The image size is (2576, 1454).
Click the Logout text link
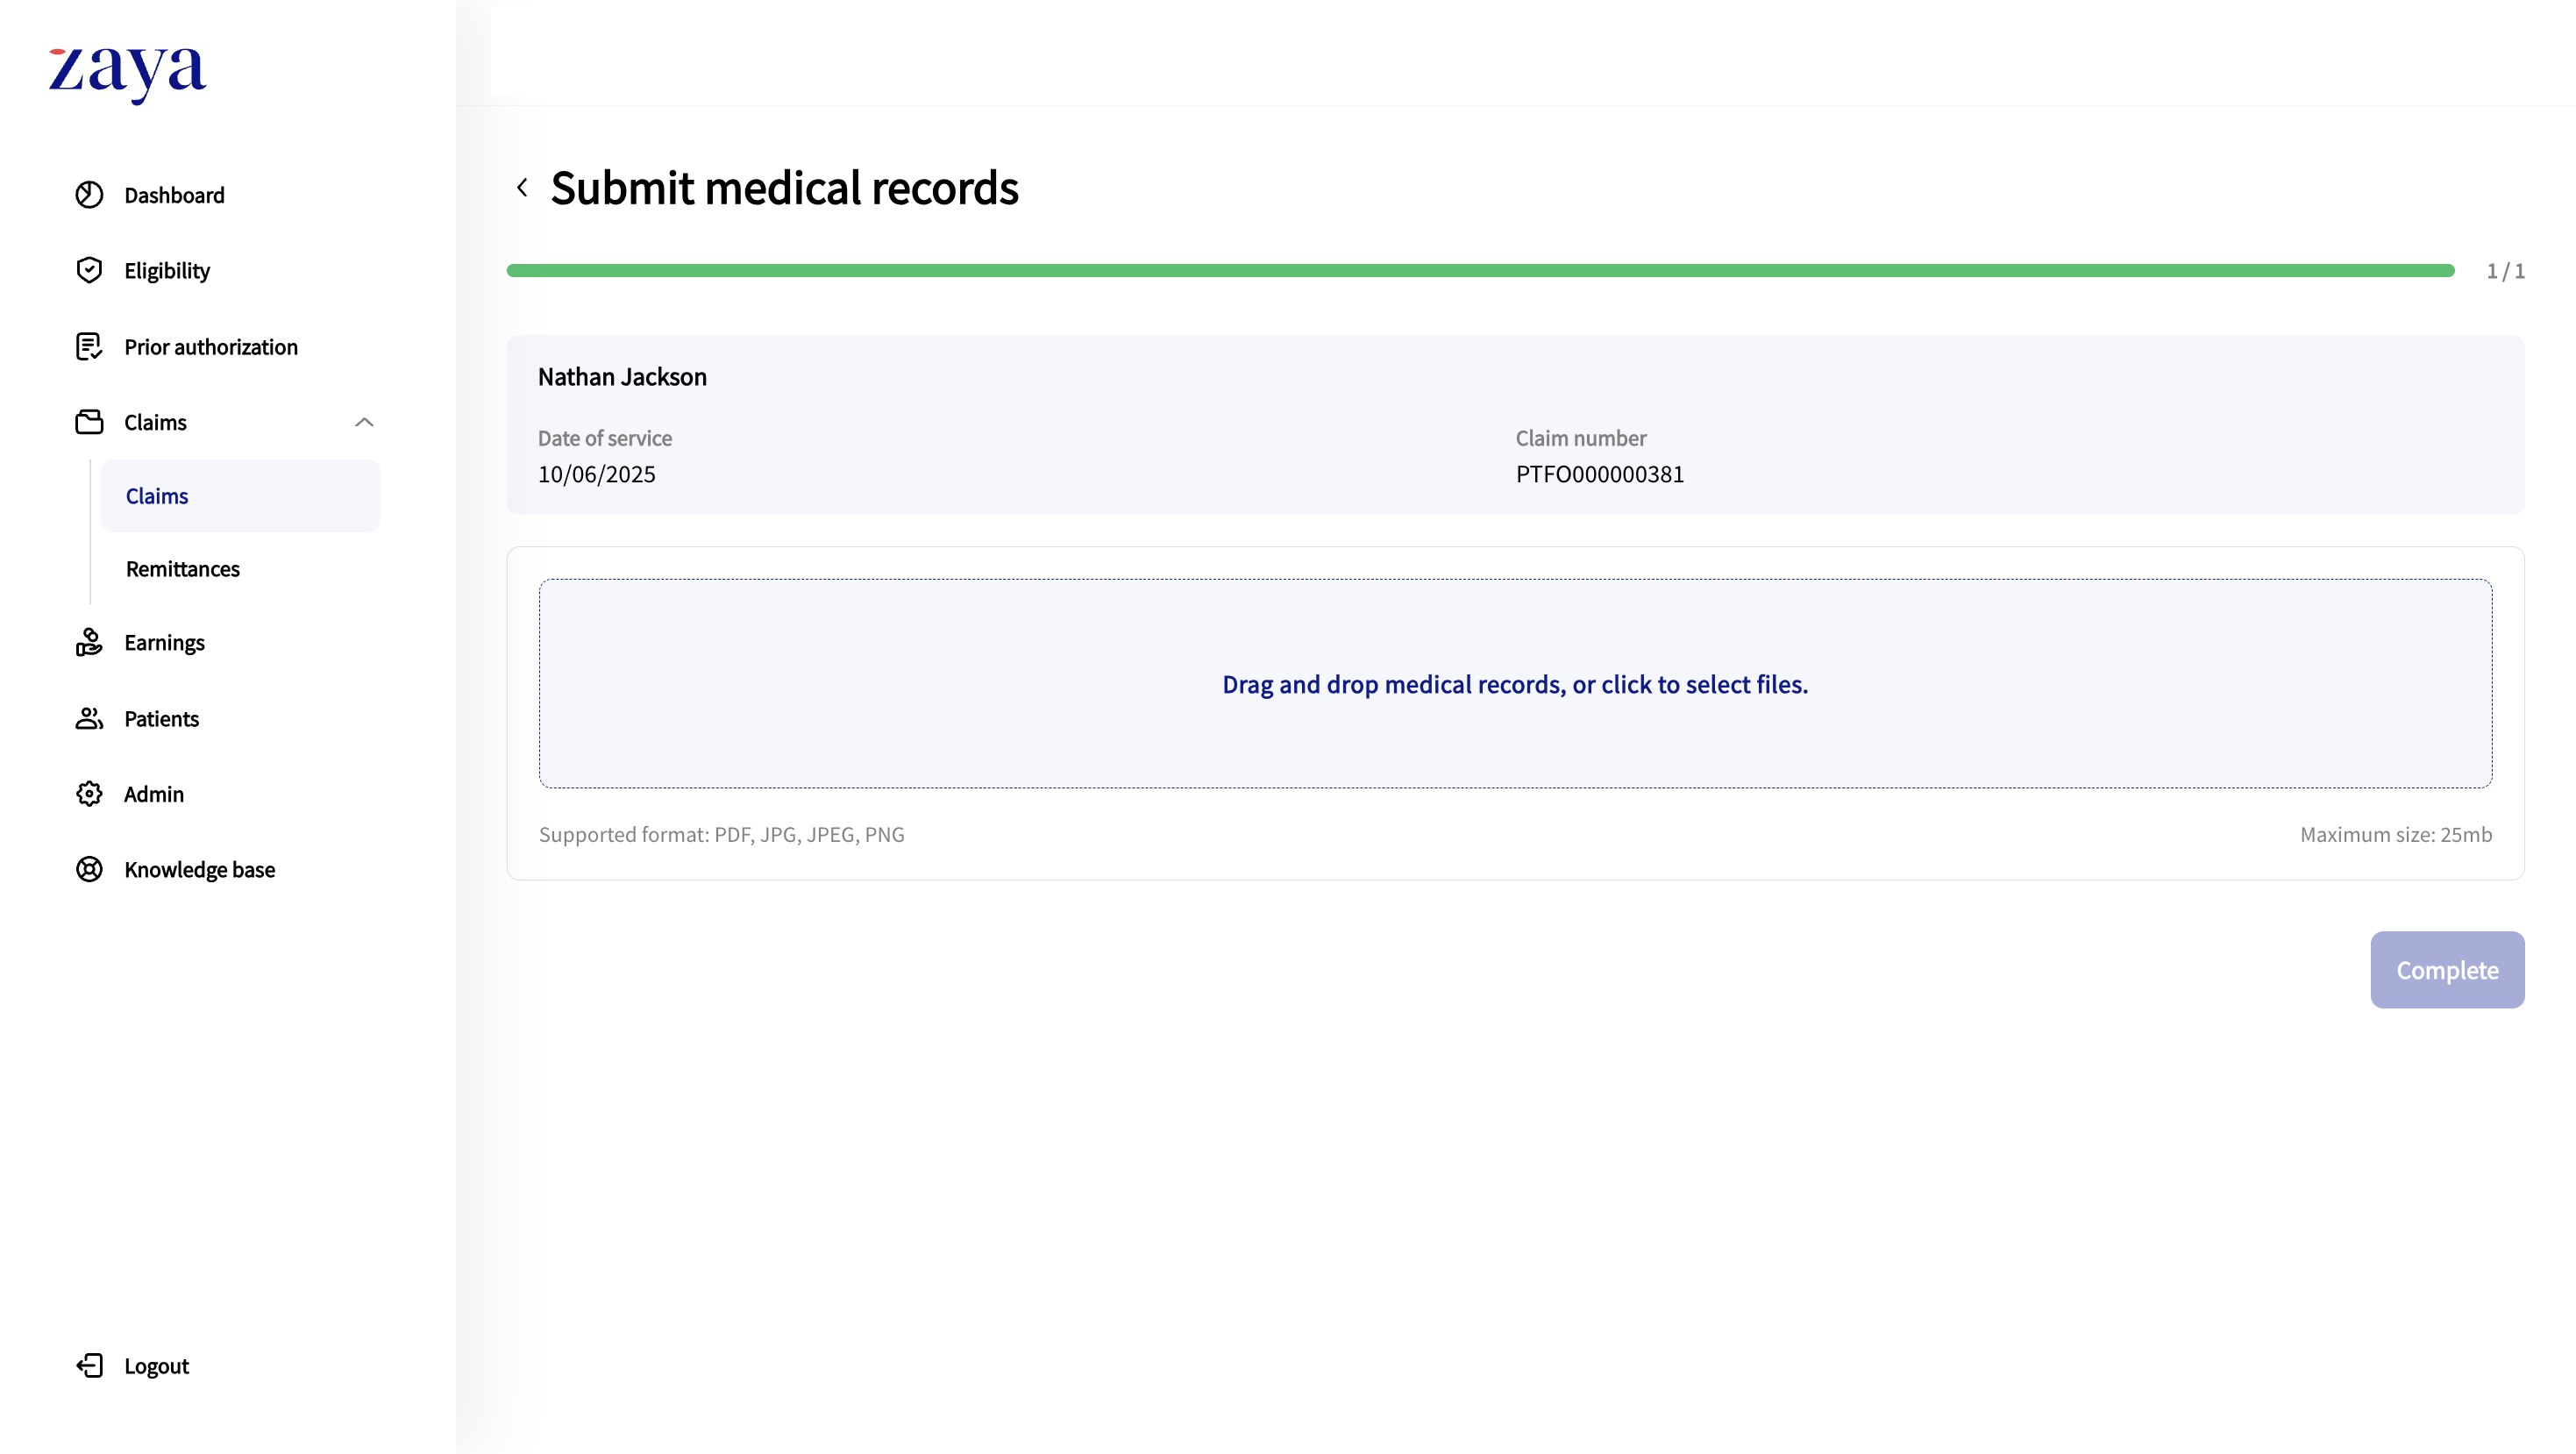click(x=156, y=1366)
